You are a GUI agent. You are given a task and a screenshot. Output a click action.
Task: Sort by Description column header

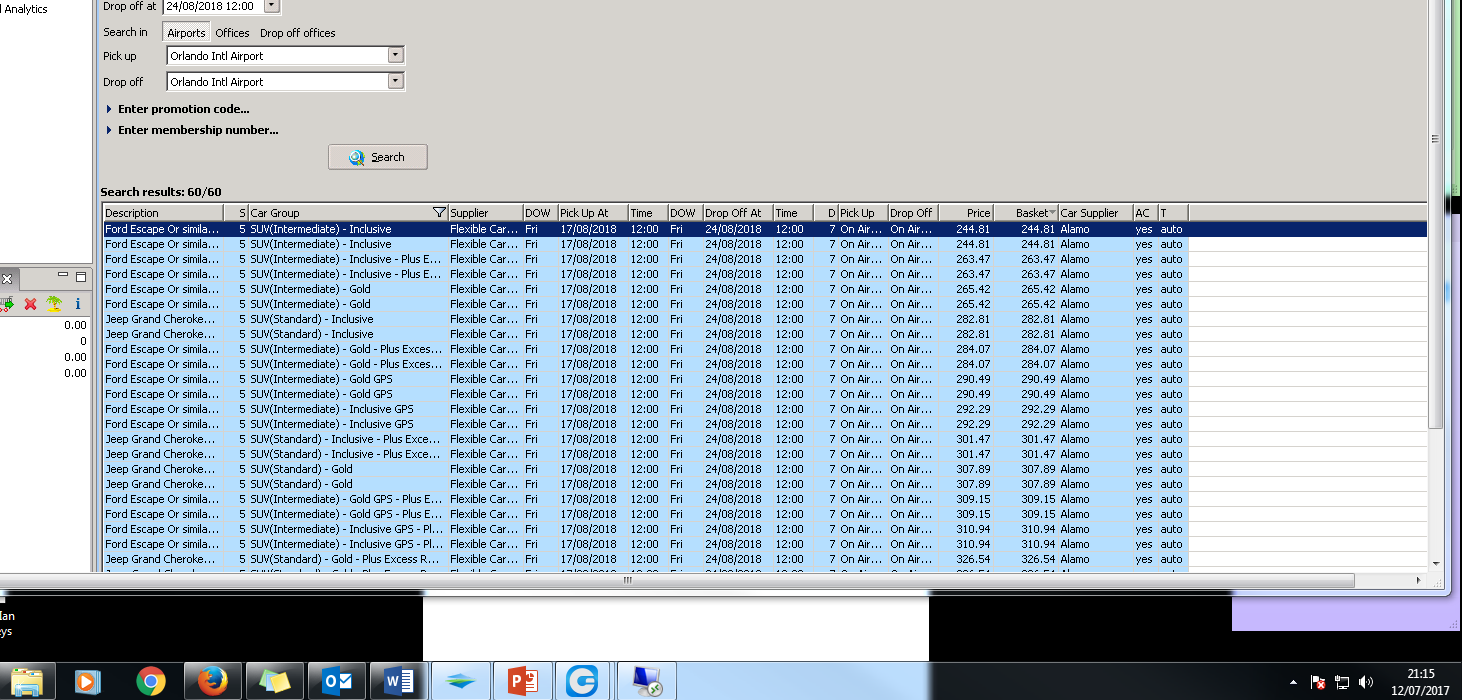point(163,213)
